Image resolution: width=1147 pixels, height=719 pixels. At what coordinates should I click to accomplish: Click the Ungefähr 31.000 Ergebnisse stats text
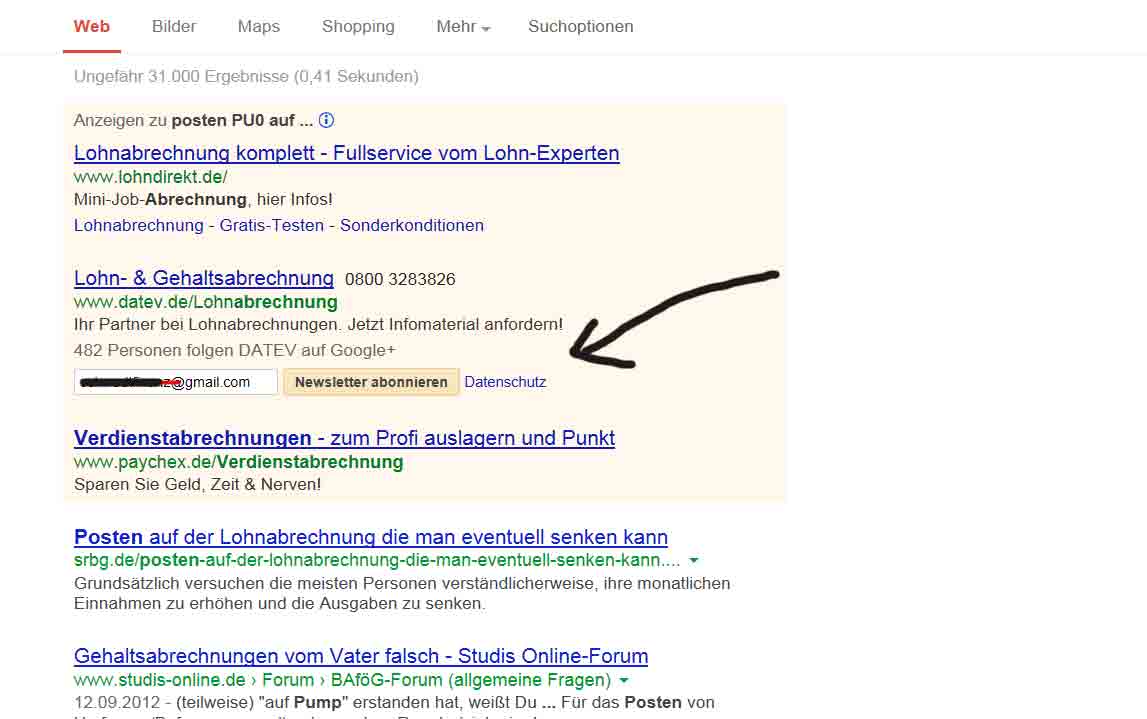(x=247, y=76)
